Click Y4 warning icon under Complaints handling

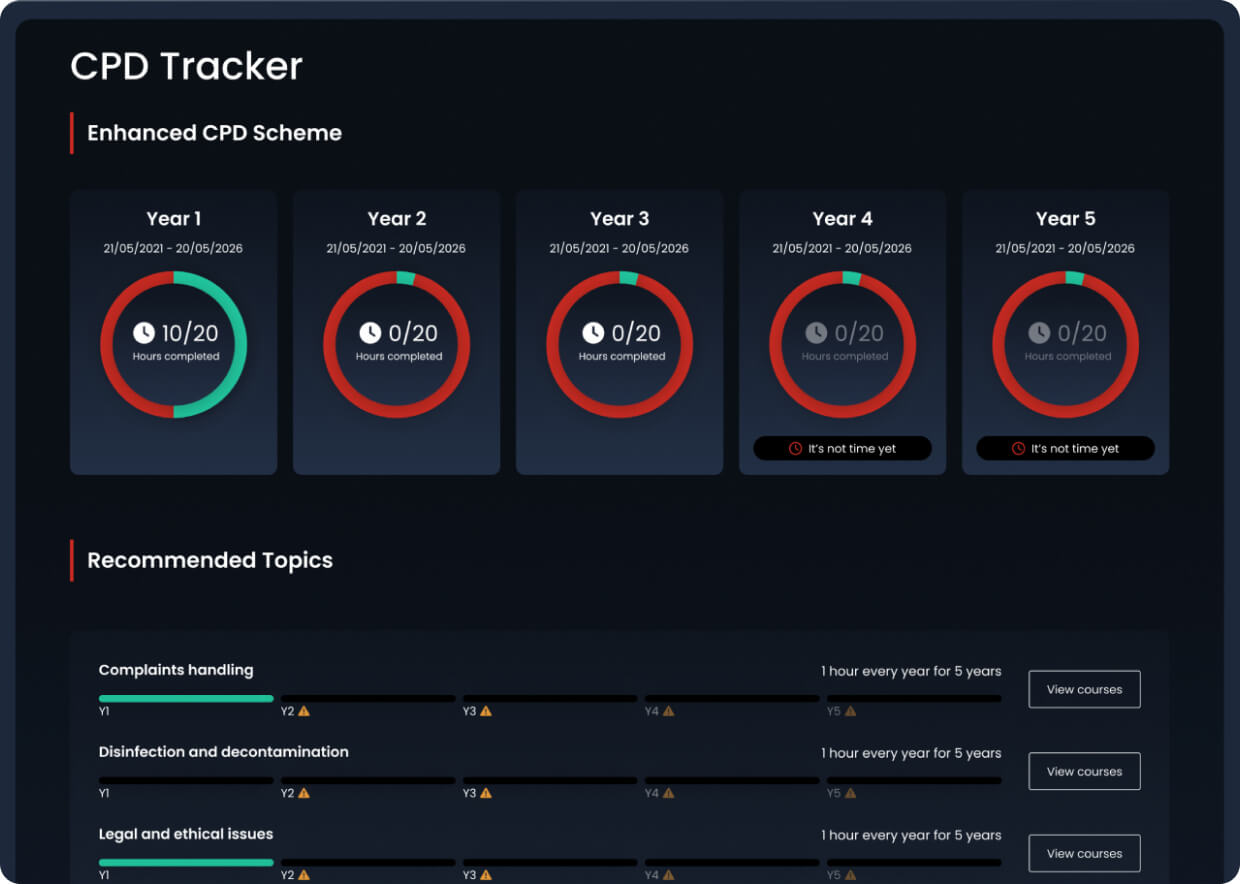[668, 712]
